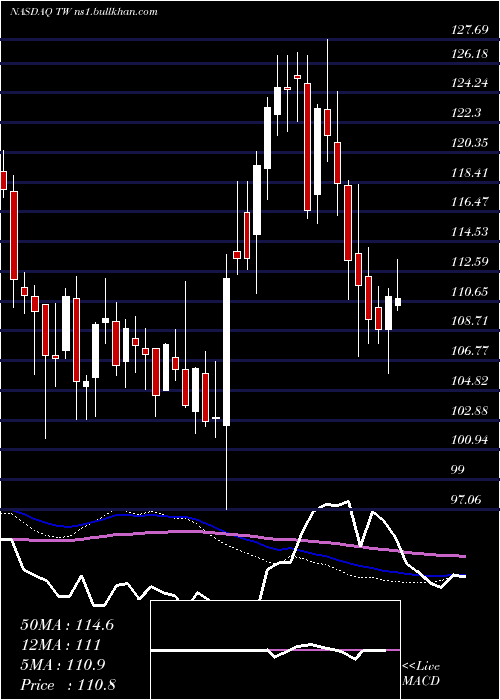Click the 99 price axis label
This screenshot has height=700, width=500.
pyautogui.click(x=458, y=470)
